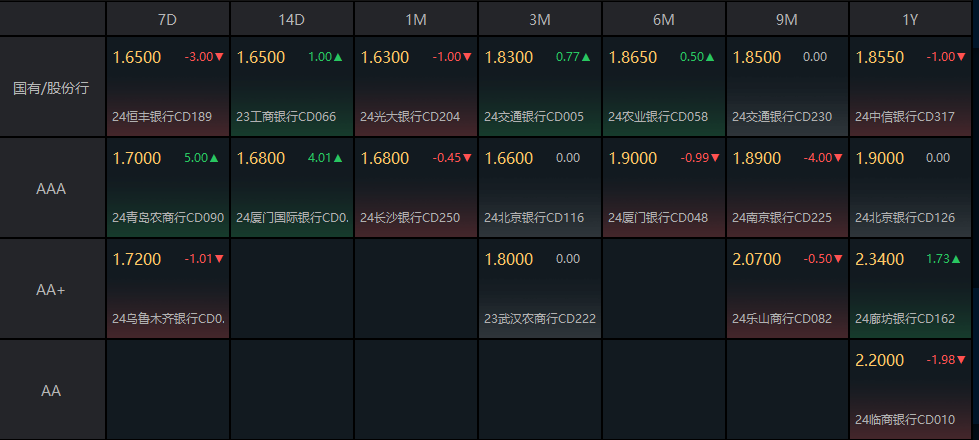
Task: Choose the 9M column header
Action: pos(787,19)
